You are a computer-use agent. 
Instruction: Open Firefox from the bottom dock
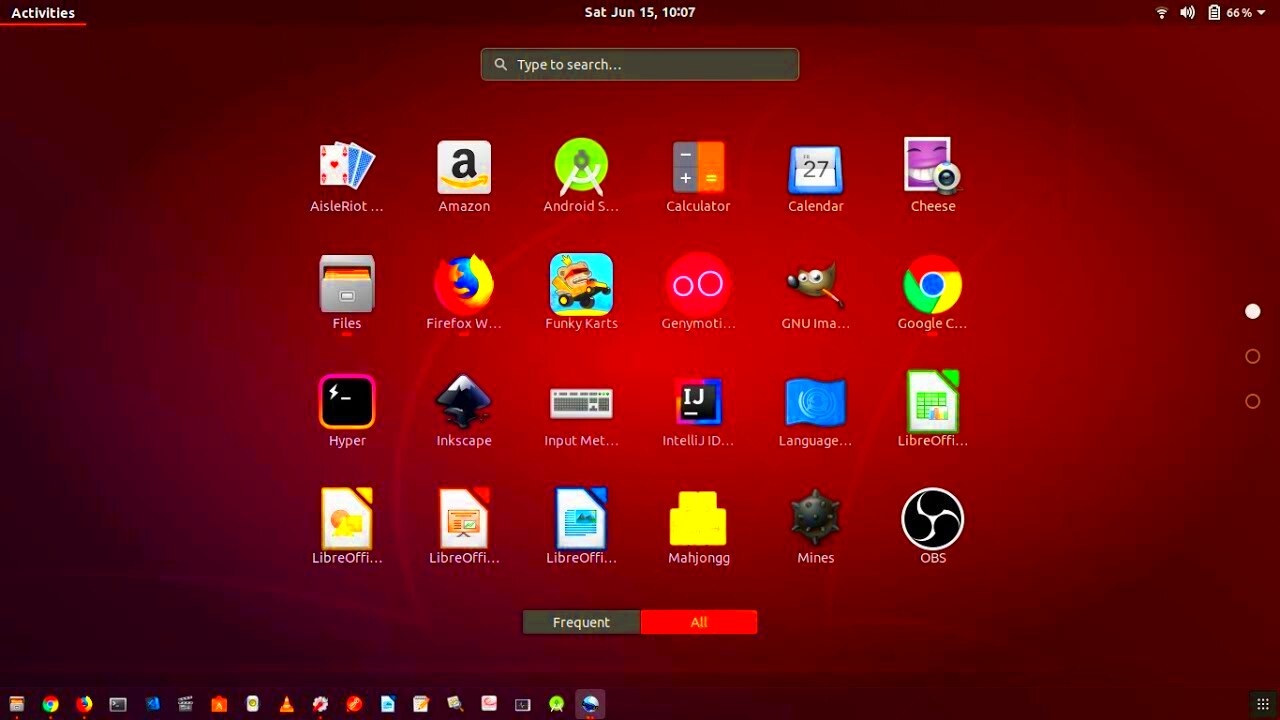(84, 704)
